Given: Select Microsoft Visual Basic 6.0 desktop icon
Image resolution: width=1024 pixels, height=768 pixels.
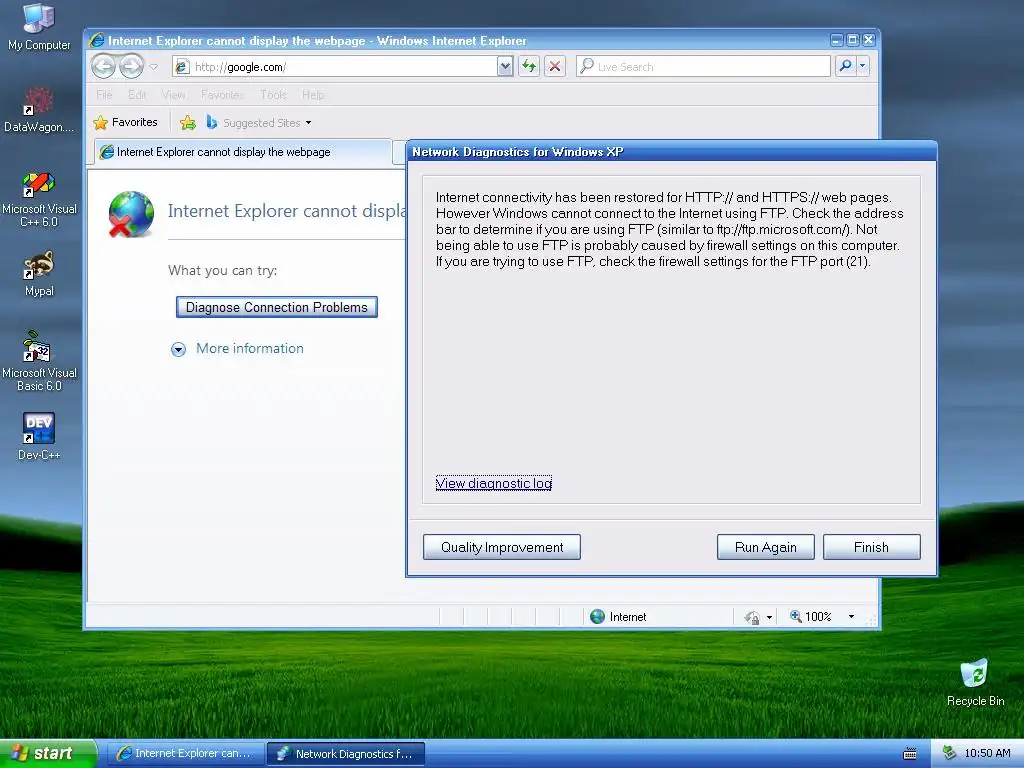Looking at the screenshot, I should click(39, 361).
